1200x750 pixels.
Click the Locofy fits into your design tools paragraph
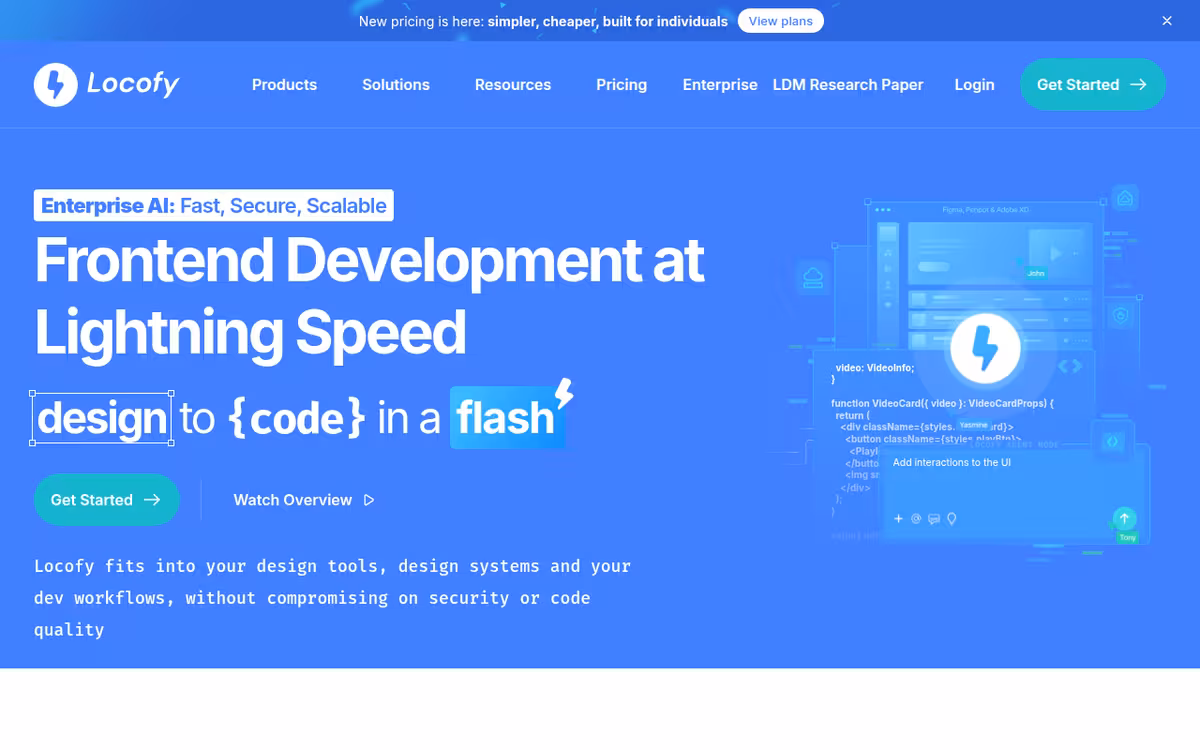point(333,598)
